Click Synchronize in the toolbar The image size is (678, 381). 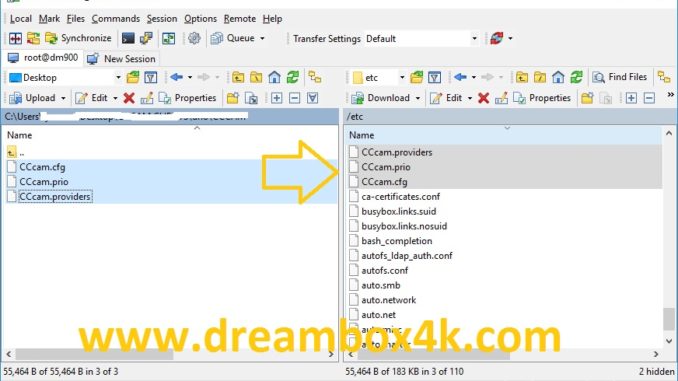[78, 38]
